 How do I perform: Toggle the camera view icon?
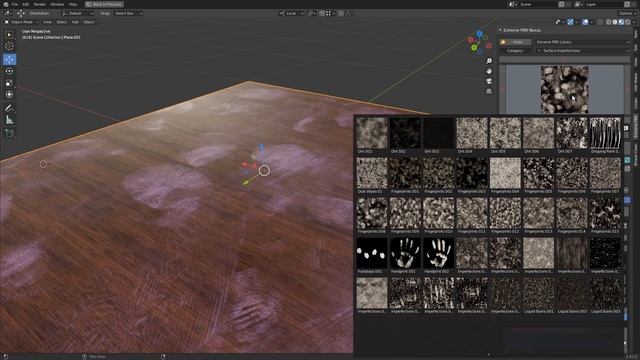tap(489, 81)
